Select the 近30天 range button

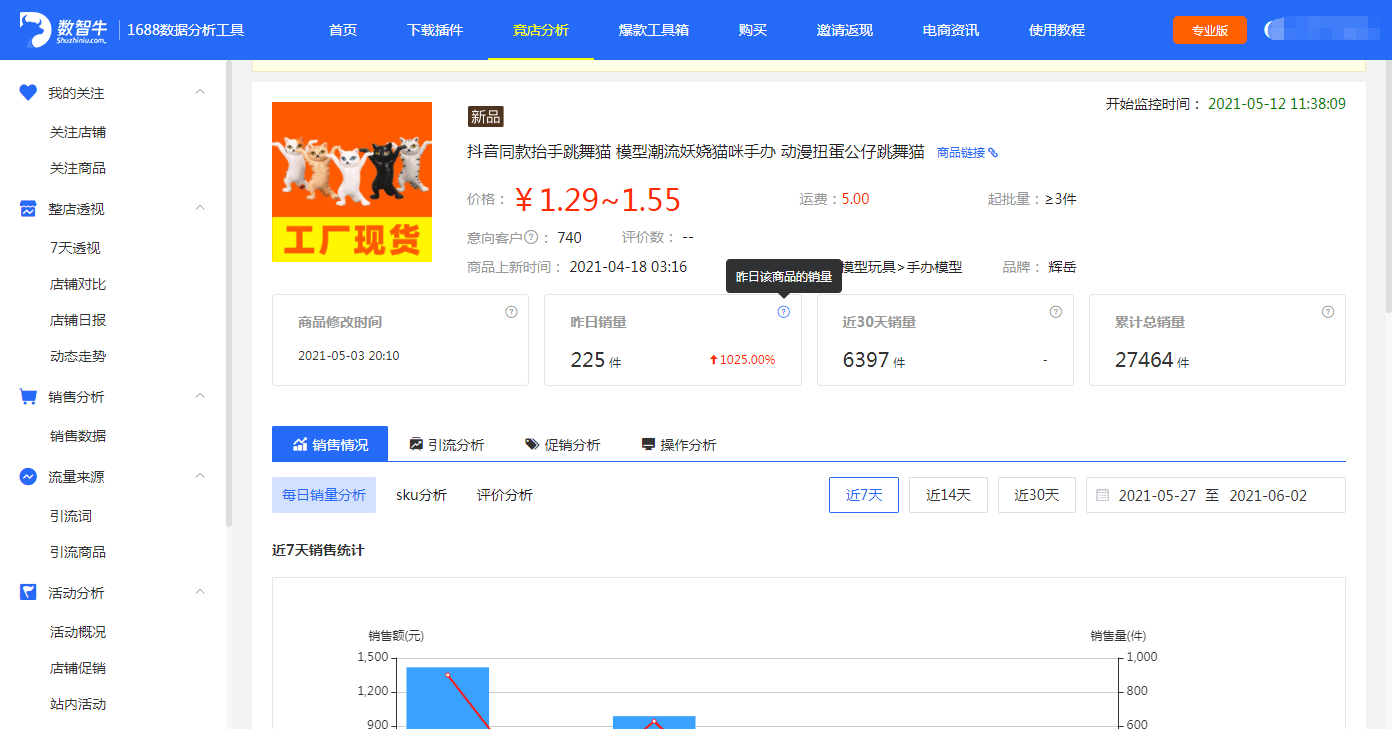pos(1037,495)
